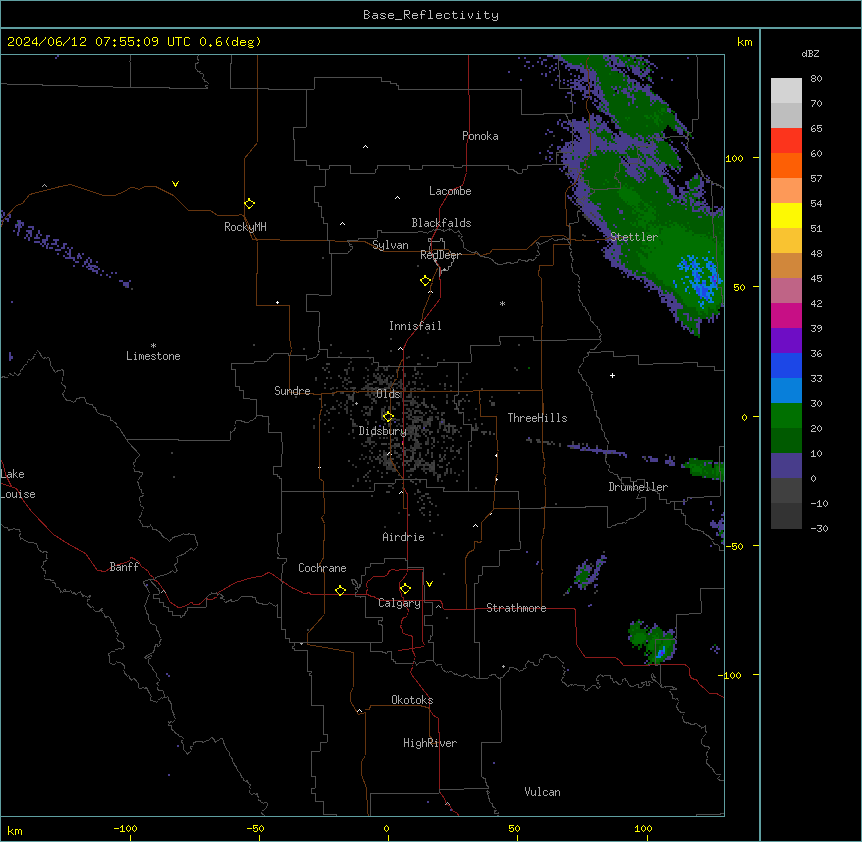Click the Strathmore label
The height and width of the screenshot is (842, 862).
[516, 608]
